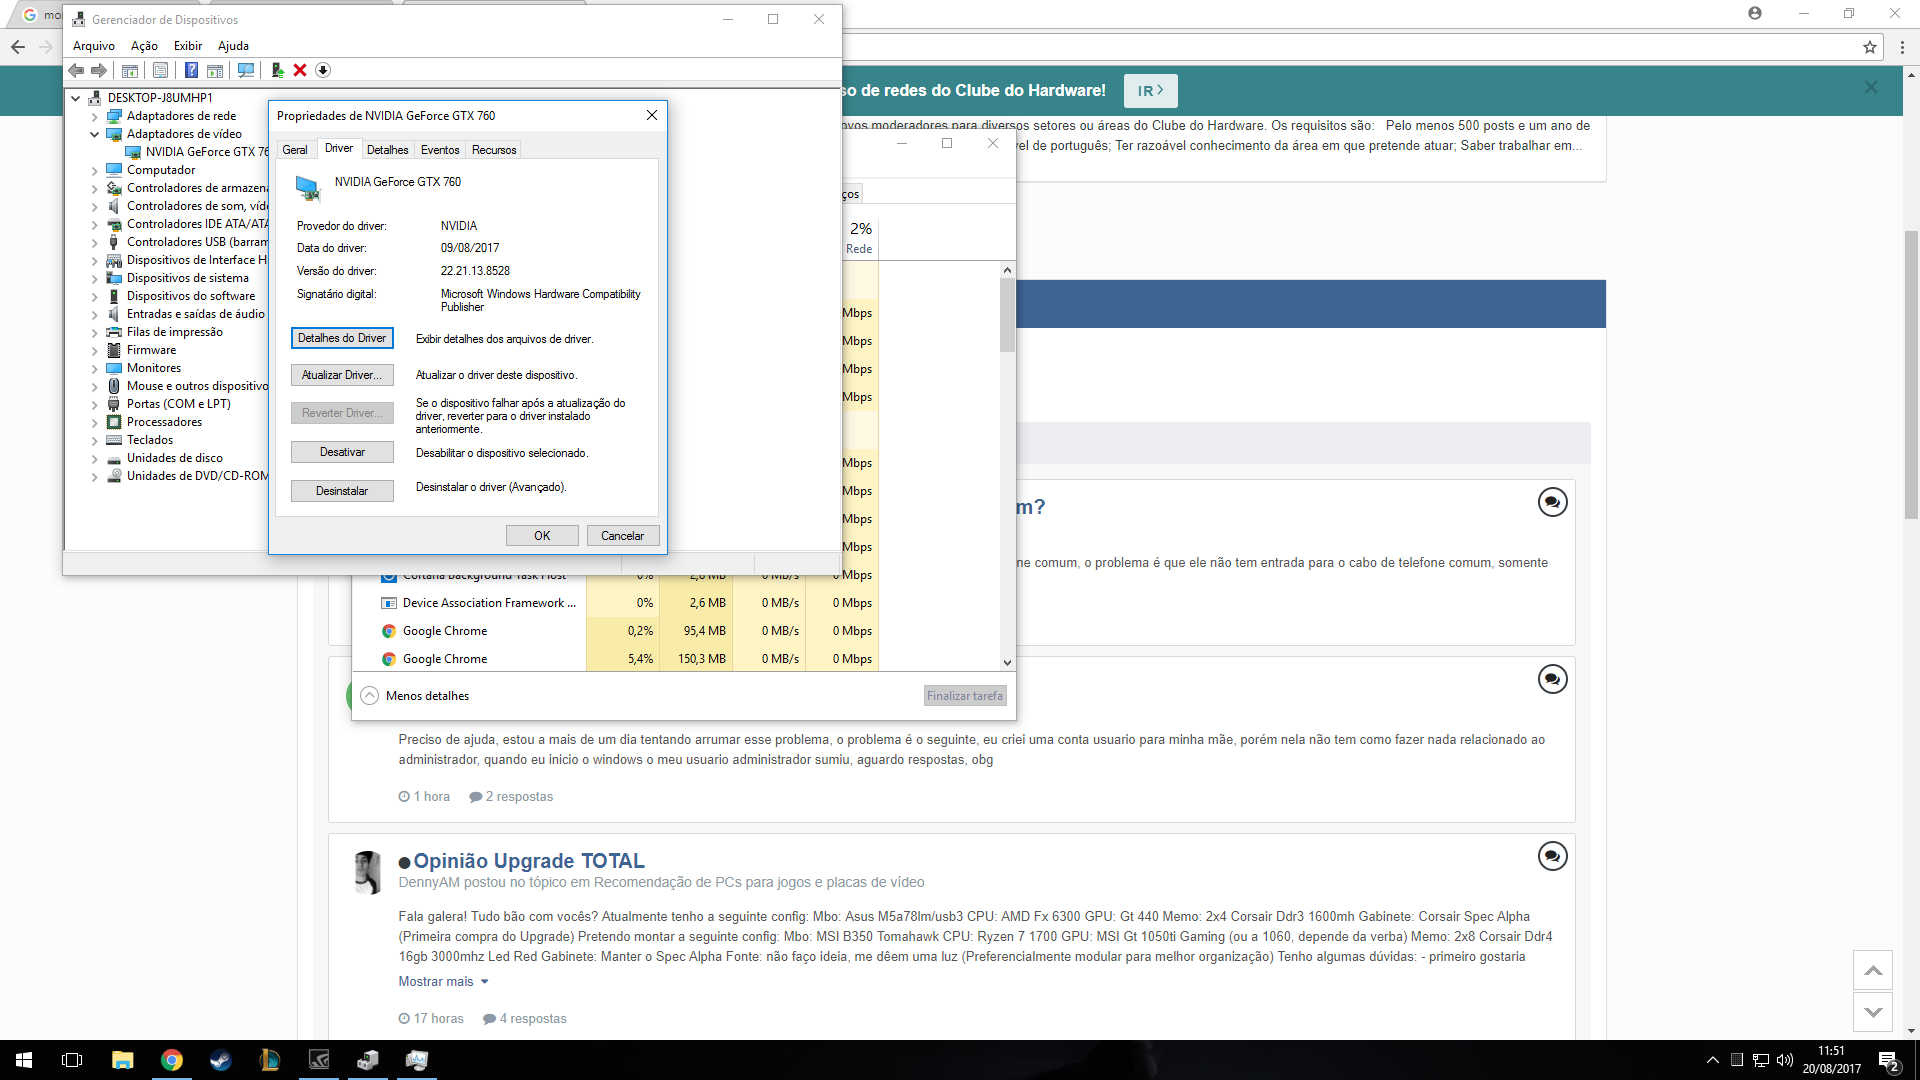Click the volume speaker tray icon
This screenshot has height=1080, width=1920.
1785,1060
